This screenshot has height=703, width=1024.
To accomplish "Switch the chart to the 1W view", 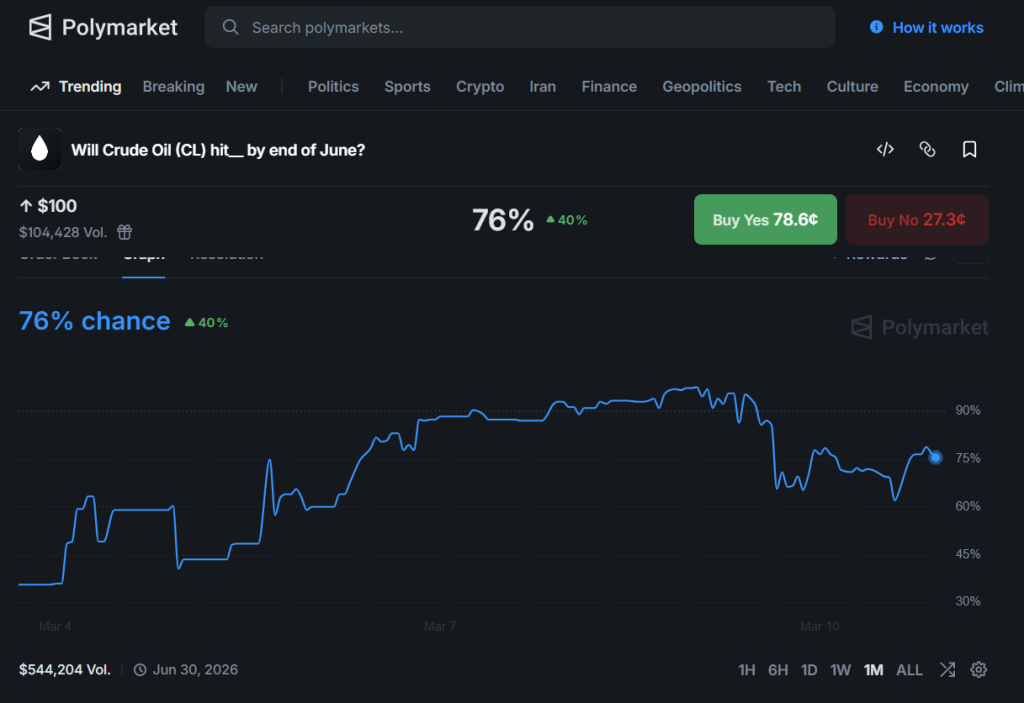I will pyautogui.click(x=840, y=669).
